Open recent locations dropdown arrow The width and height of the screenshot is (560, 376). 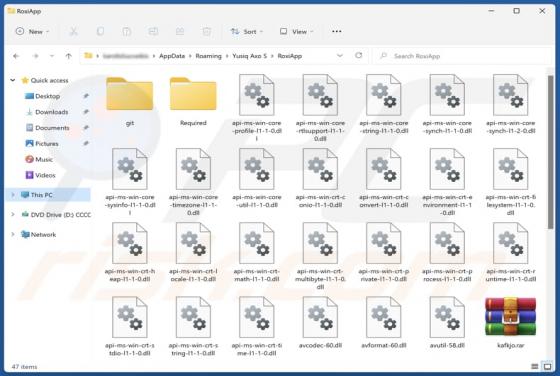52,56
